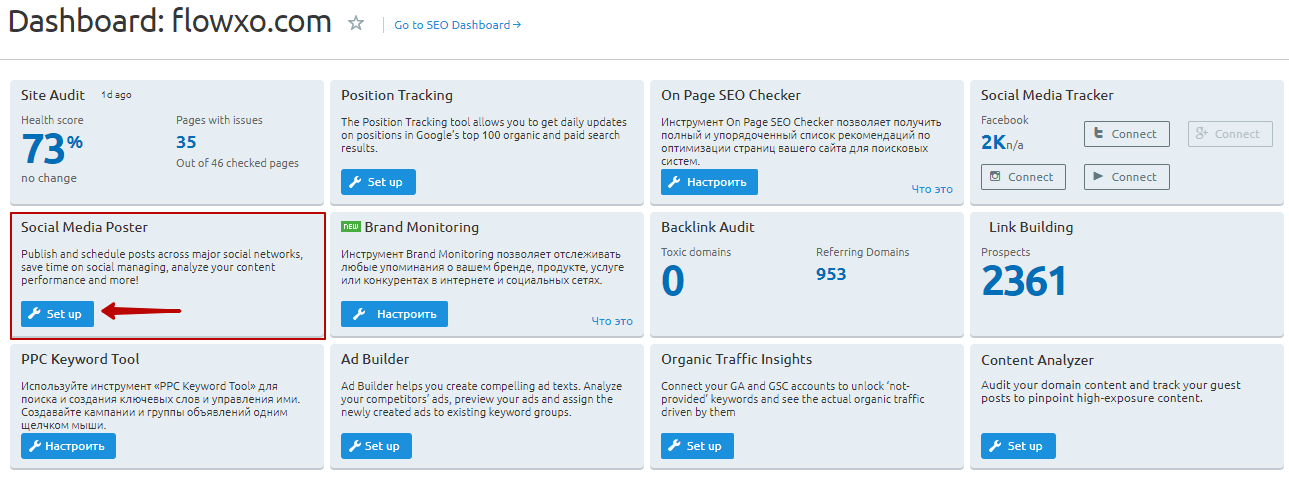The width and height of the screenshot is (1289, 479).
Task: Click Set up in Ad Builder
Action: pos(376,446)
